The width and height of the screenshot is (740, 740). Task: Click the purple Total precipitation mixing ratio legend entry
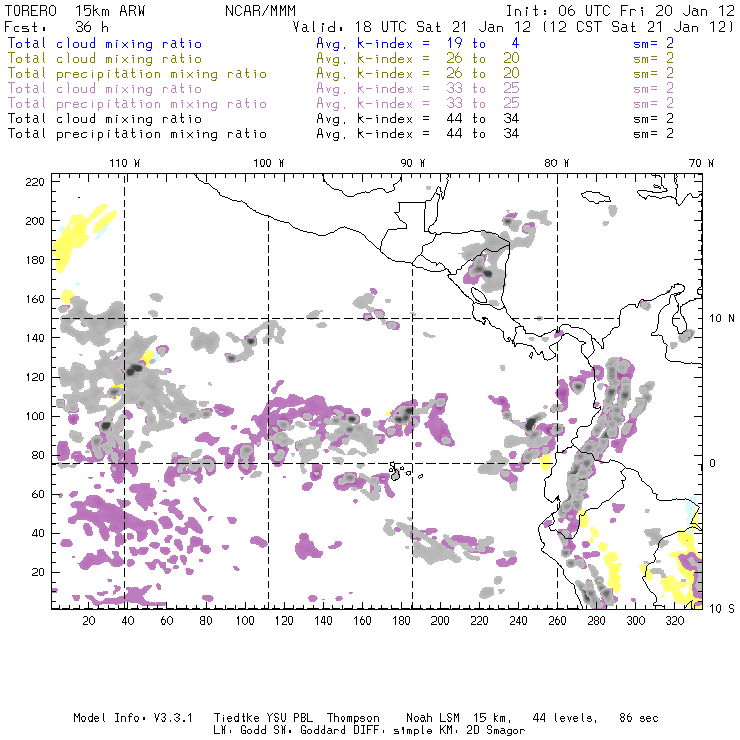pos(137,103)
